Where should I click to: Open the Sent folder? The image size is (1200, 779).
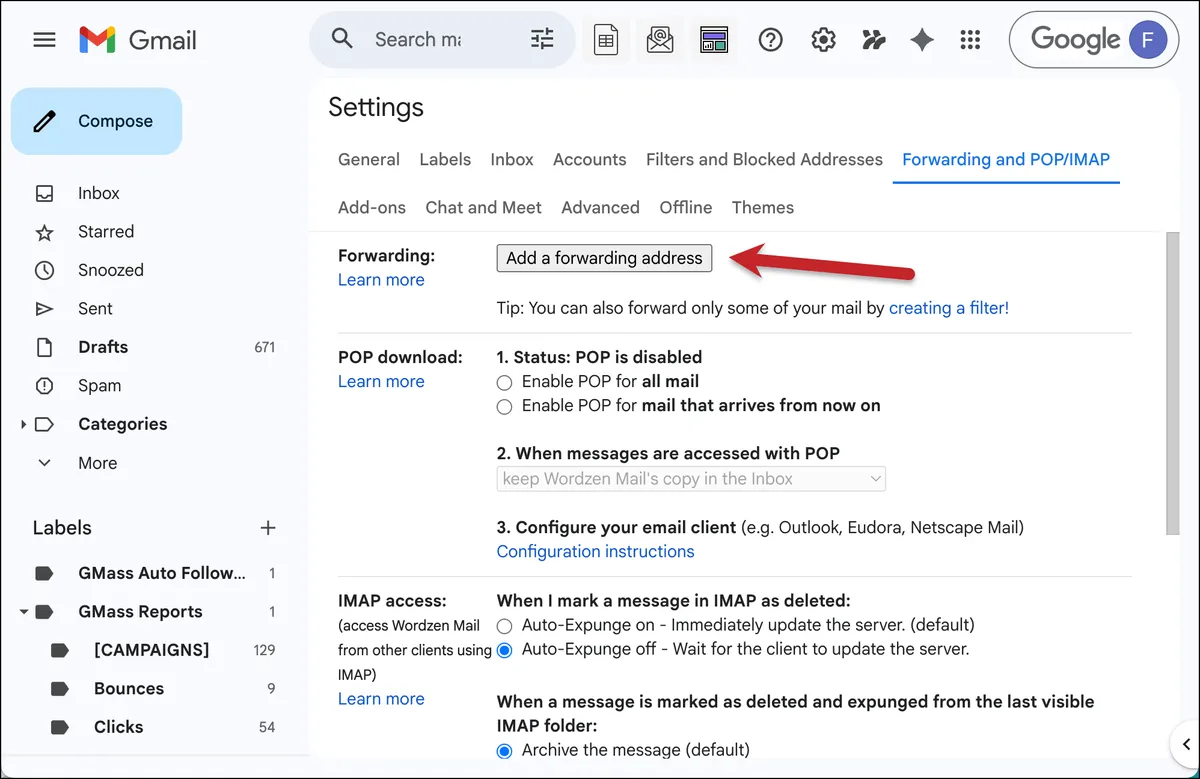(95, 308)
